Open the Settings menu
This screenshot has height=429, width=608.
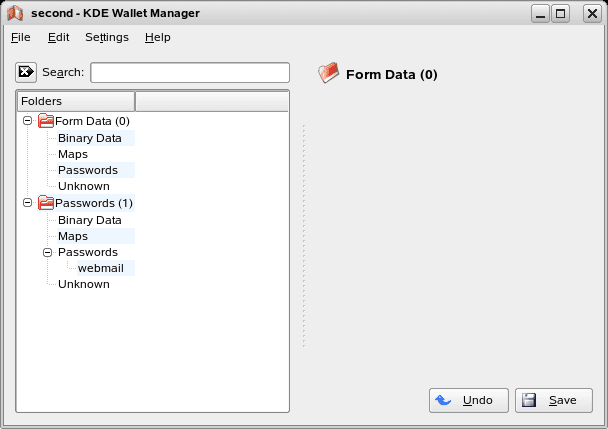point(107,37)
